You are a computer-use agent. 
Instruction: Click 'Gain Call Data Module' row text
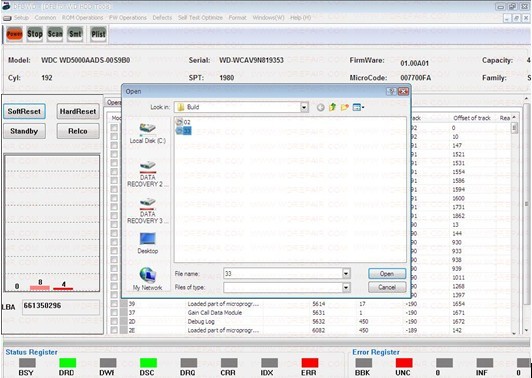pyautogui.click(x=215, y=313)
